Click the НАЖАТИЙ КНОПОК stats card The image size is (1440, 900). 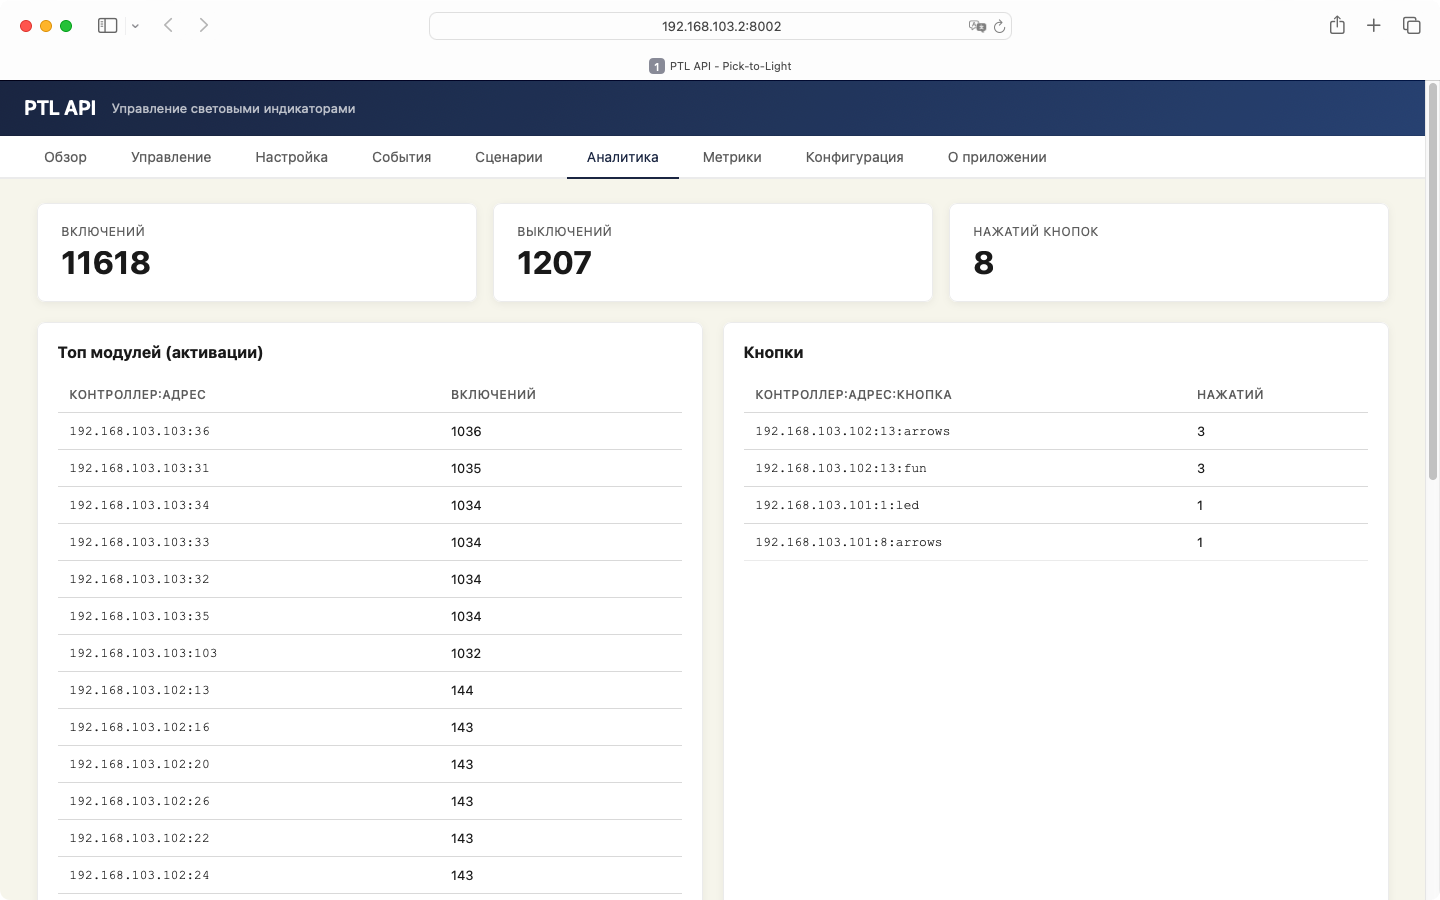[x=1168, y=252]
